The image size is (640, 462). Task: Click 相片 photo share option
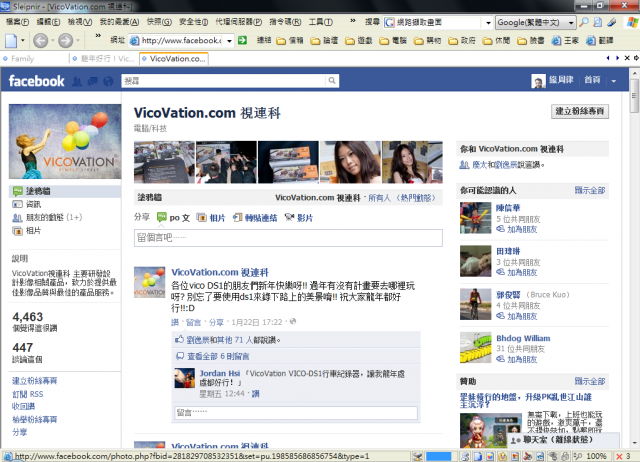pyautogui.click(x=211, y=218)
